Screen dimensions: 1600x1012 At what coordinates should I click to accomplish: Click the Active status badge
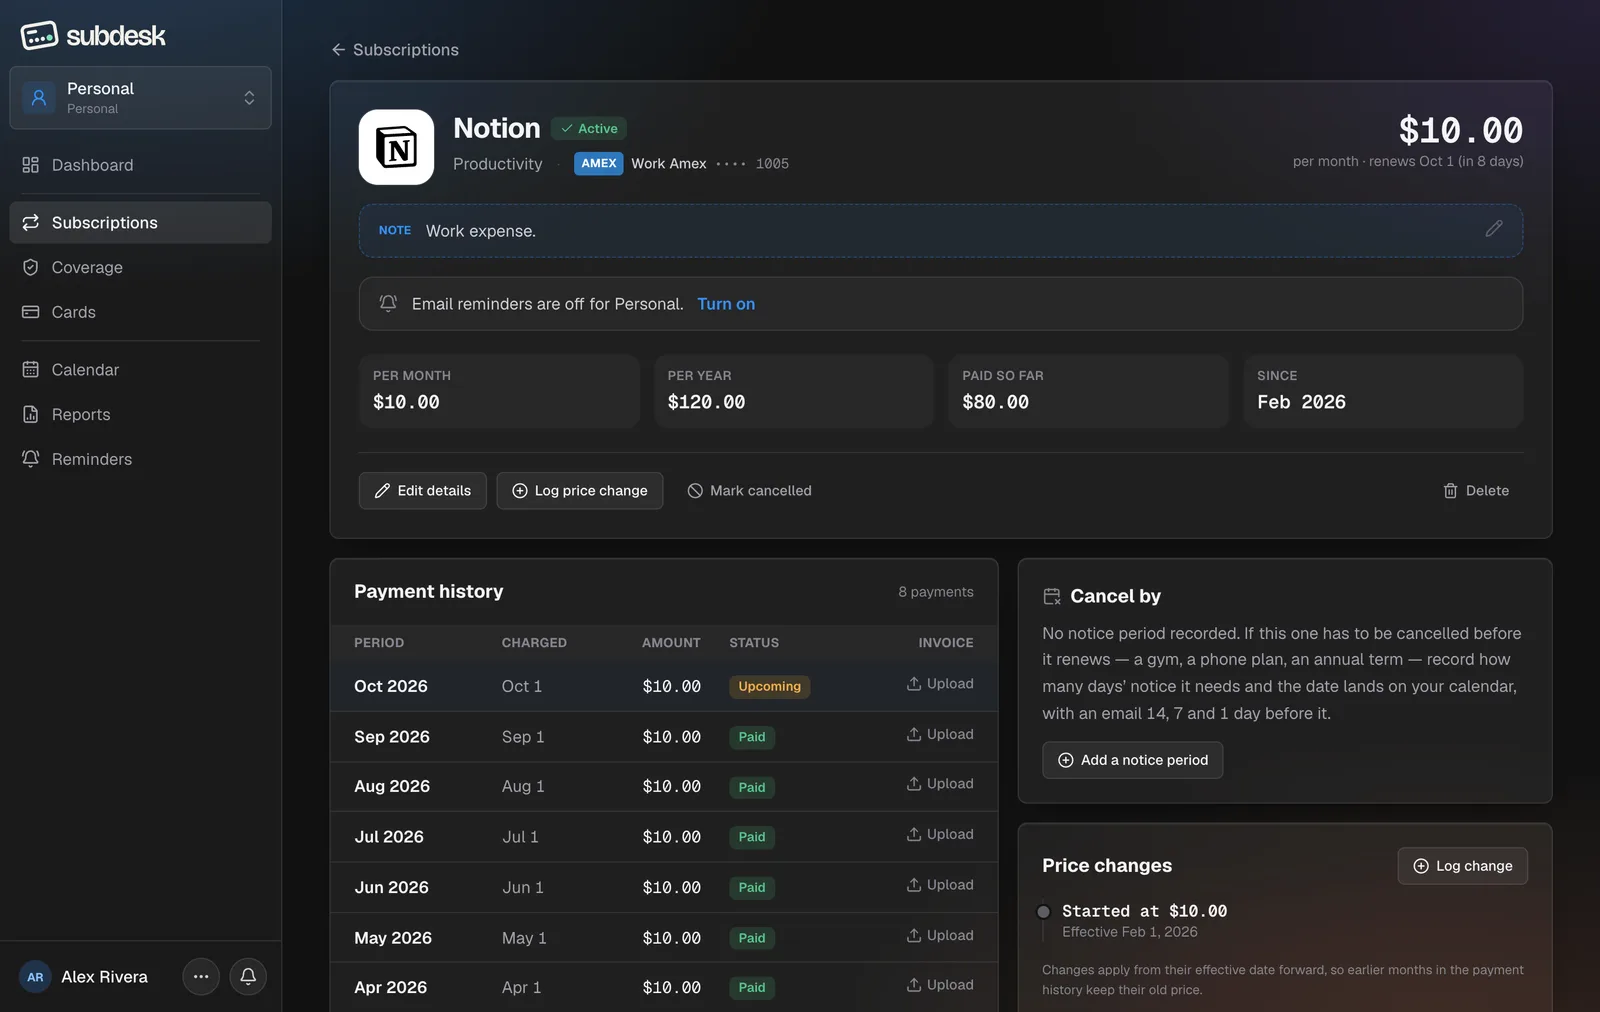(589, 128)
